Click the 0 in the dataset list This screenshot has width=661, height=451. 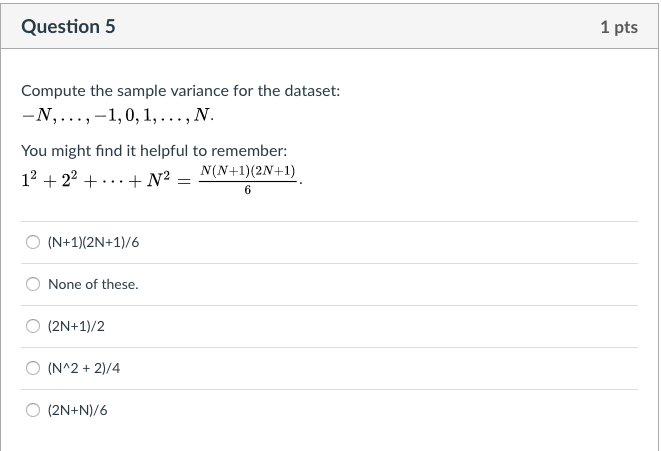click(129, 115)
